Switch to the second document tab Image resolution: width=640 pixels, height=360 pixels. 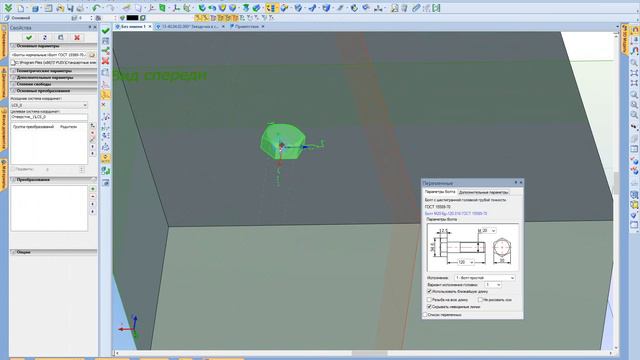pos(190,26)
